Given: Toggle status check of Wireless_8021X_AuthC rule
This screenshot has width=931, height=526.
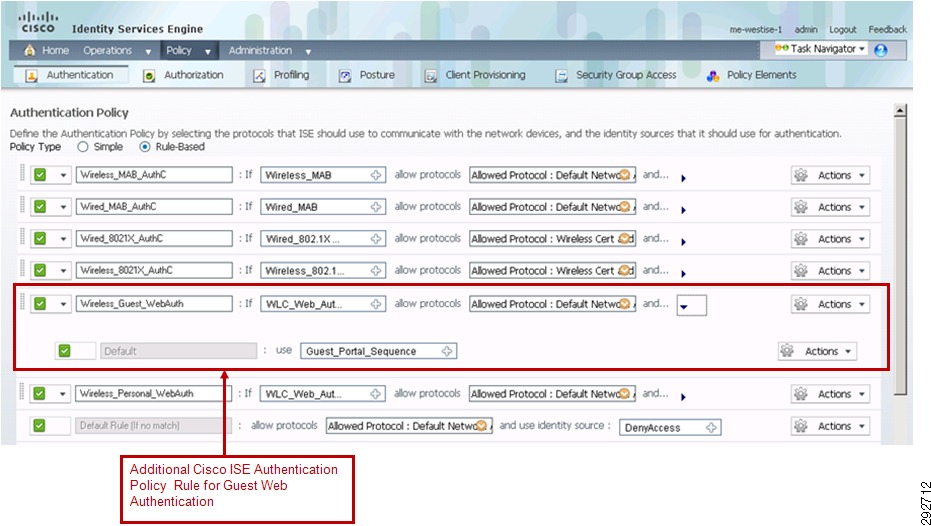Looking at the screenshot, I should pos(40,271).
